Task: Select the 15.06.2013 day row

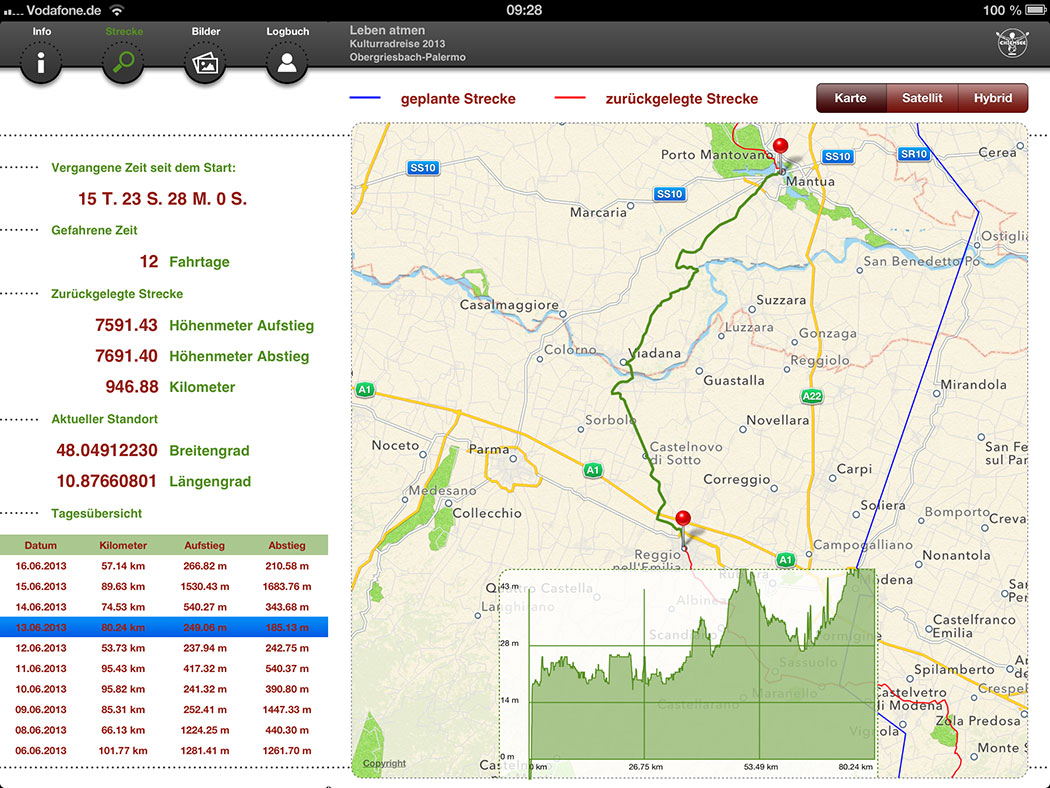Action: [164, 586]
